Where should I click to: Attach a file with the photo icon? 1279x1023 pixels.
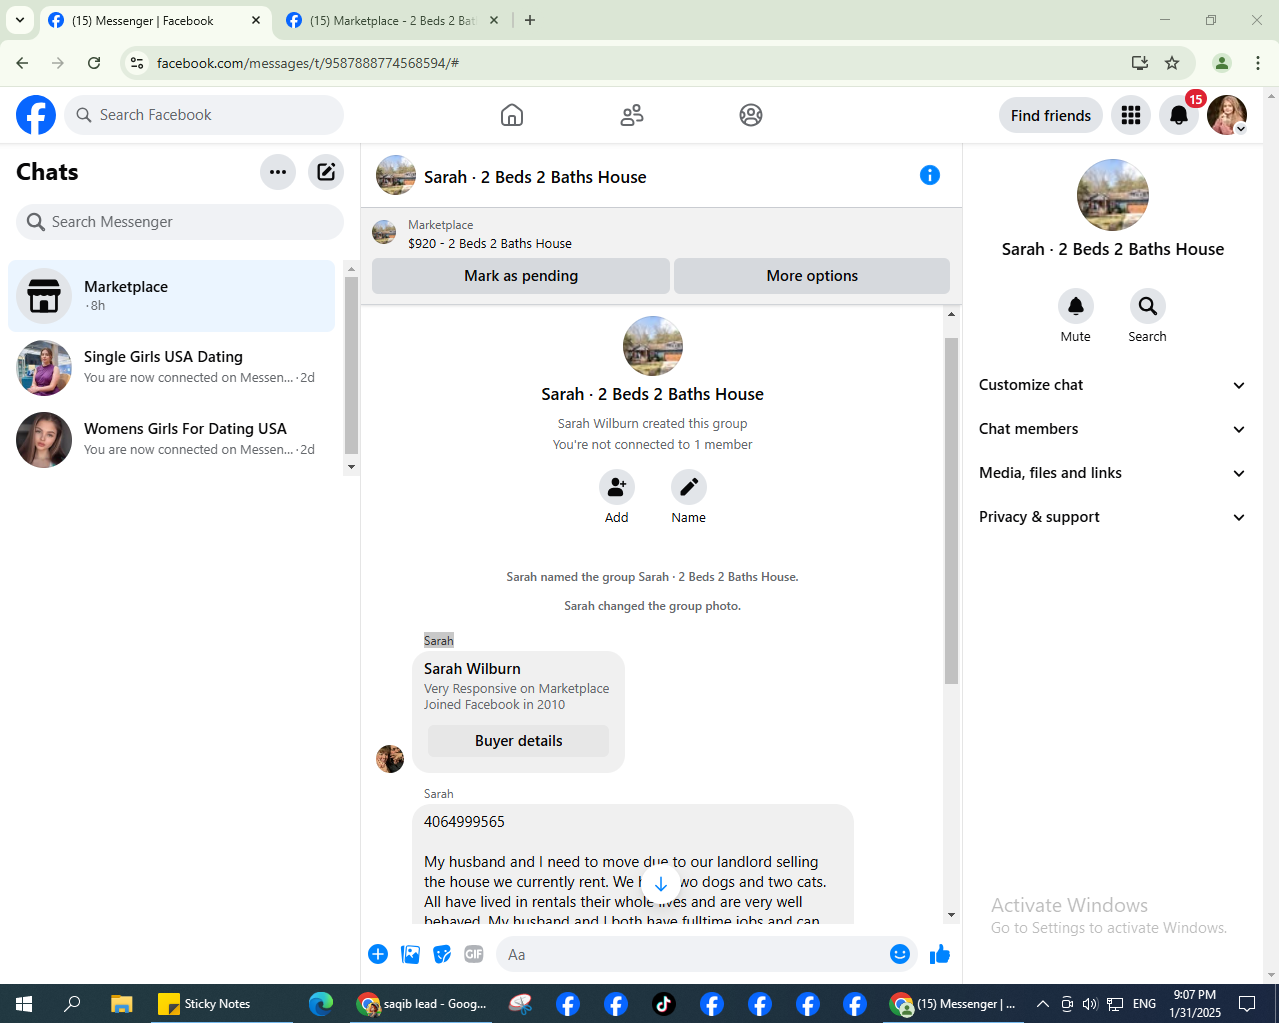tap(410, 954)
